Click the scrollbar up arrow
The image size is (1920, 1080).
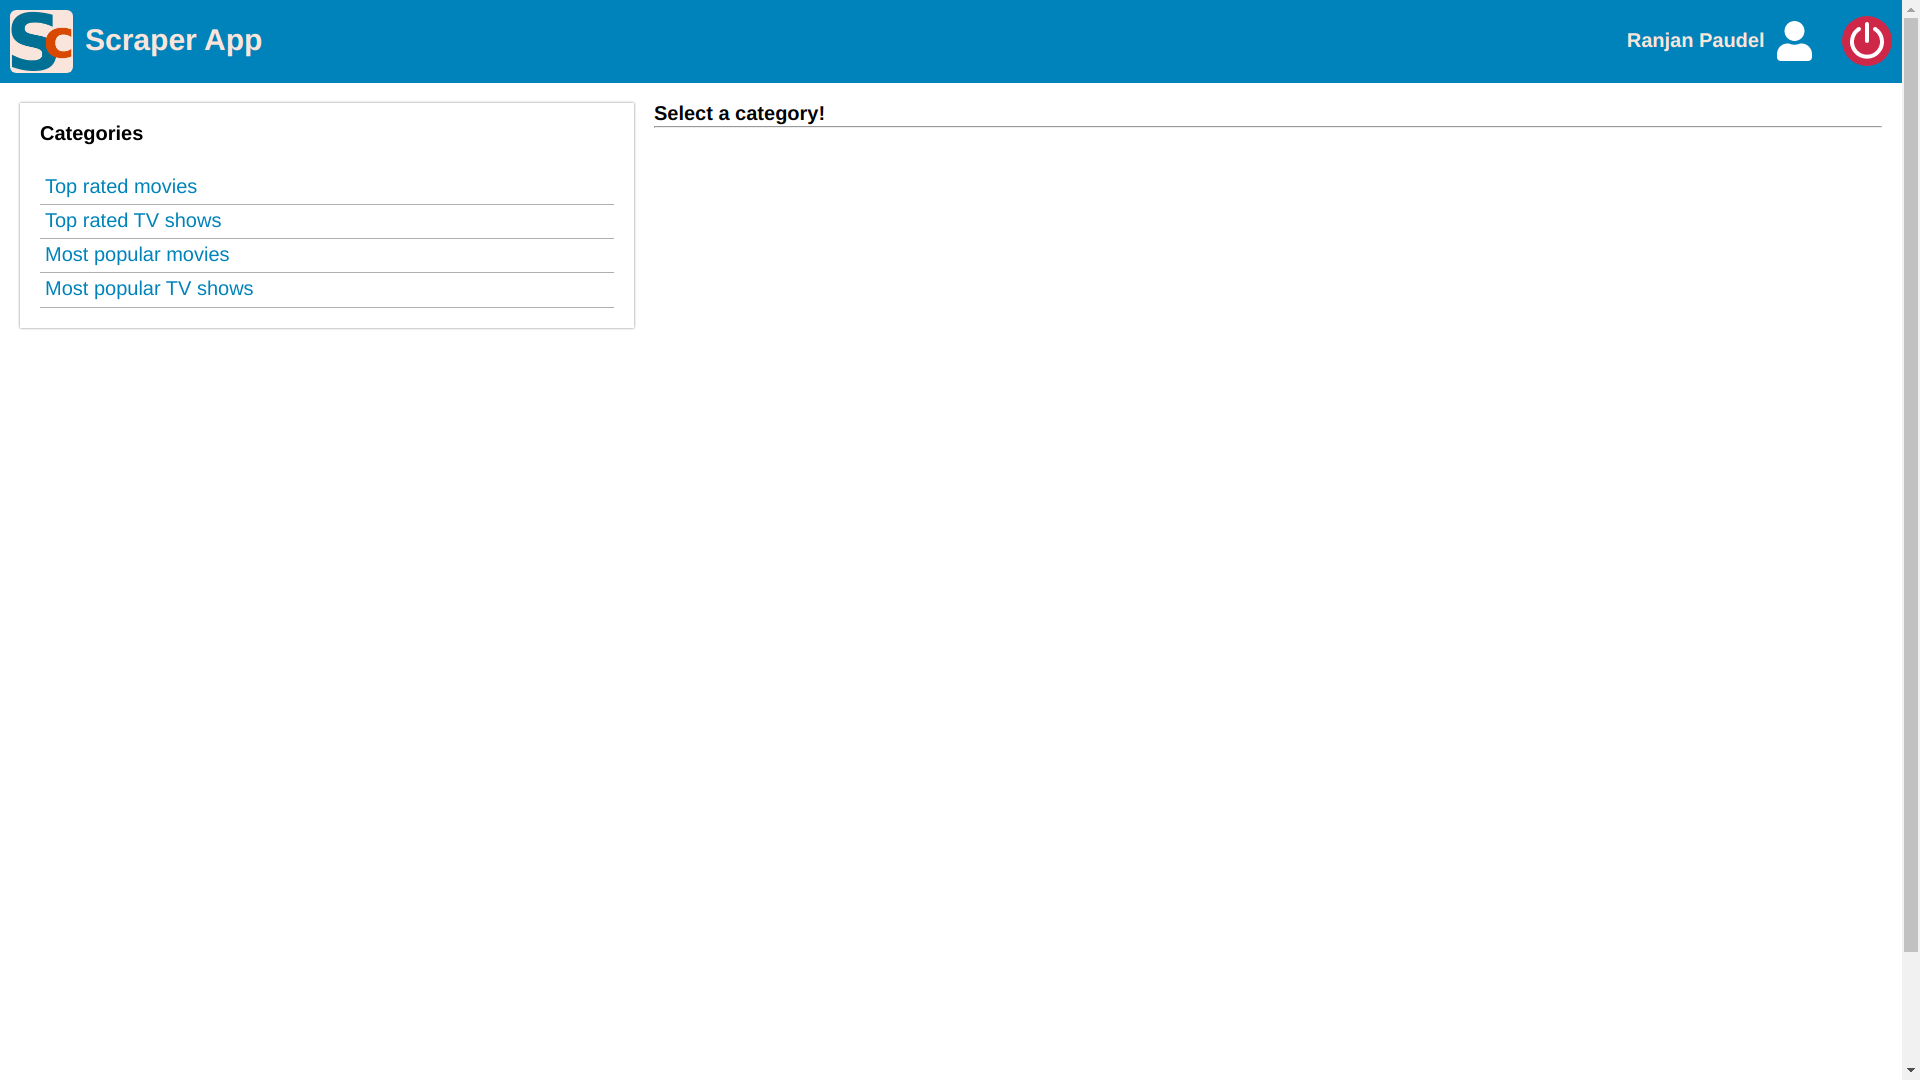(x=1911, y=9)
